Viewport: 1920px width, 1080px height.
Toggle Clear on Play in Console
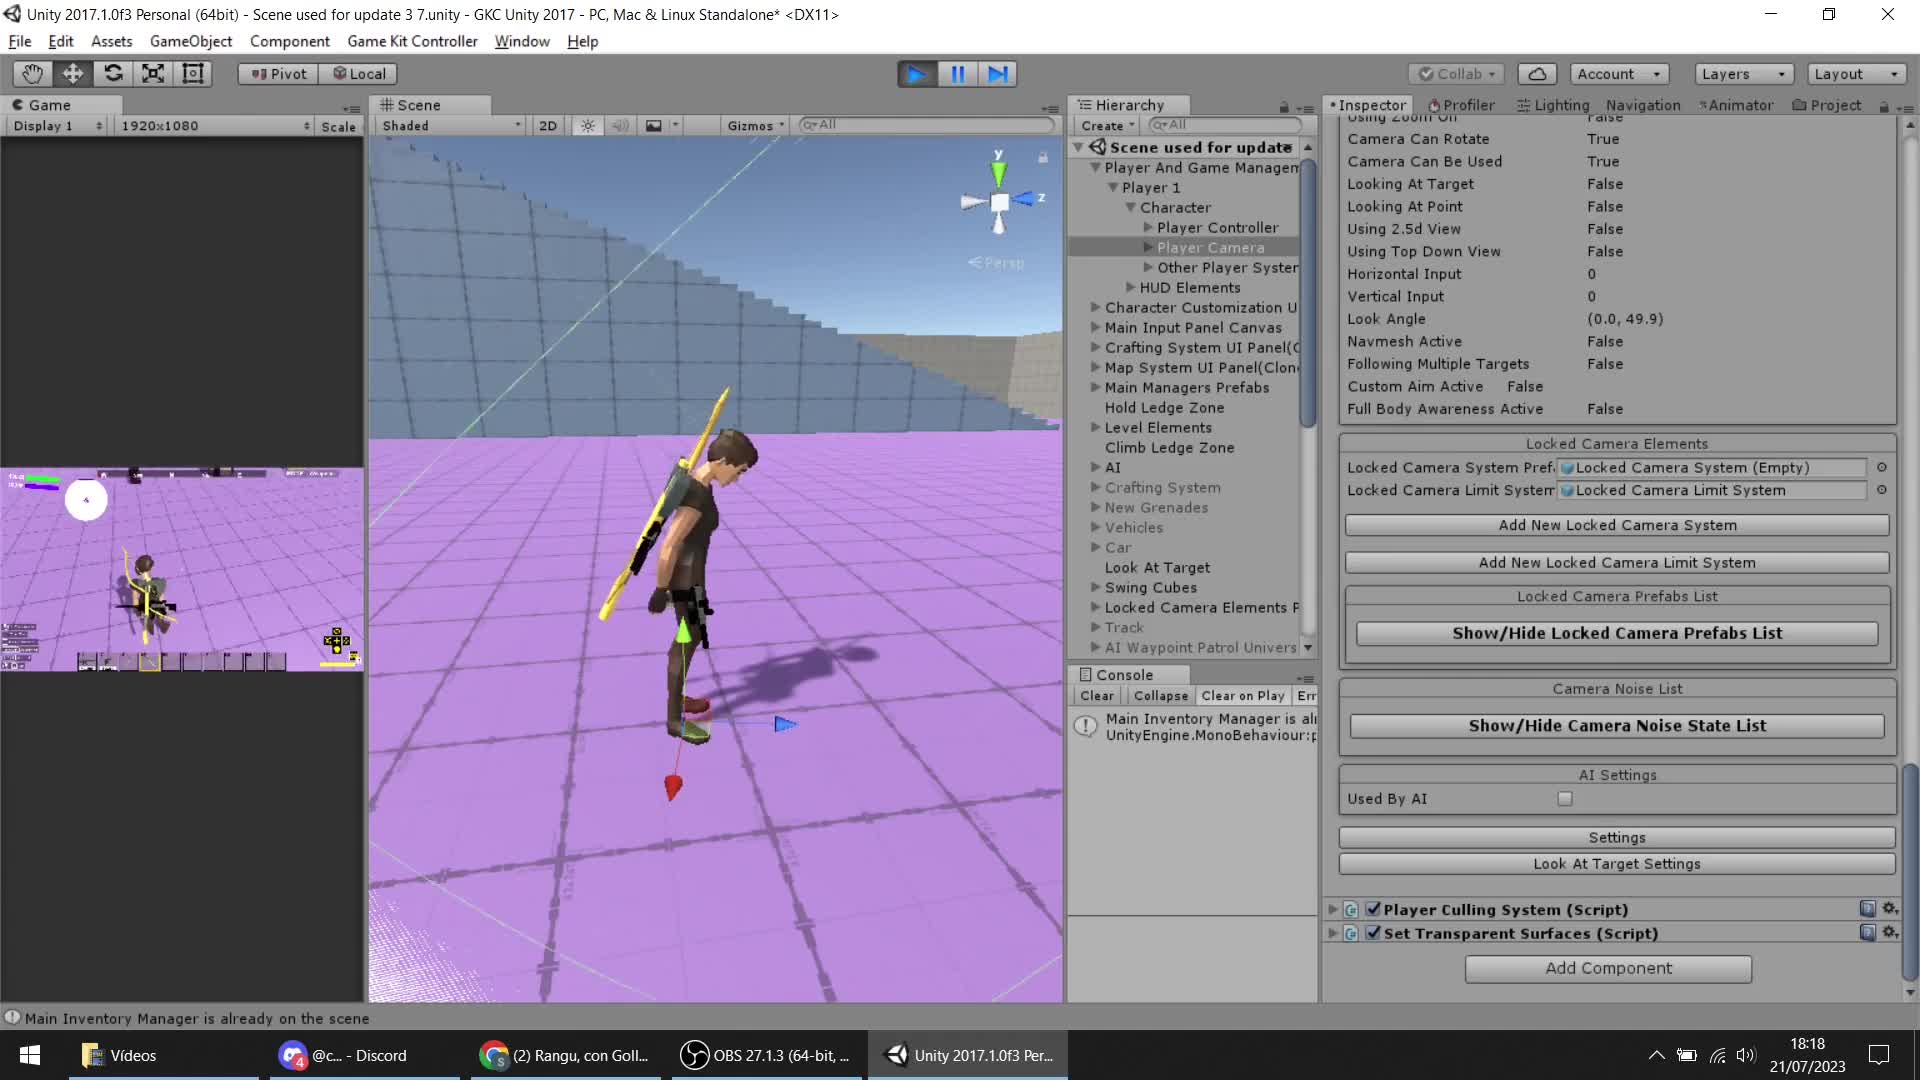(x=1242, y=696)
